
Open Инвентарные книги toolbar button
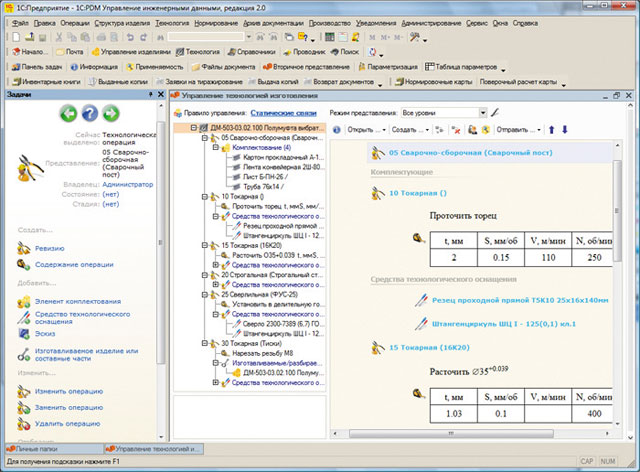46,82
